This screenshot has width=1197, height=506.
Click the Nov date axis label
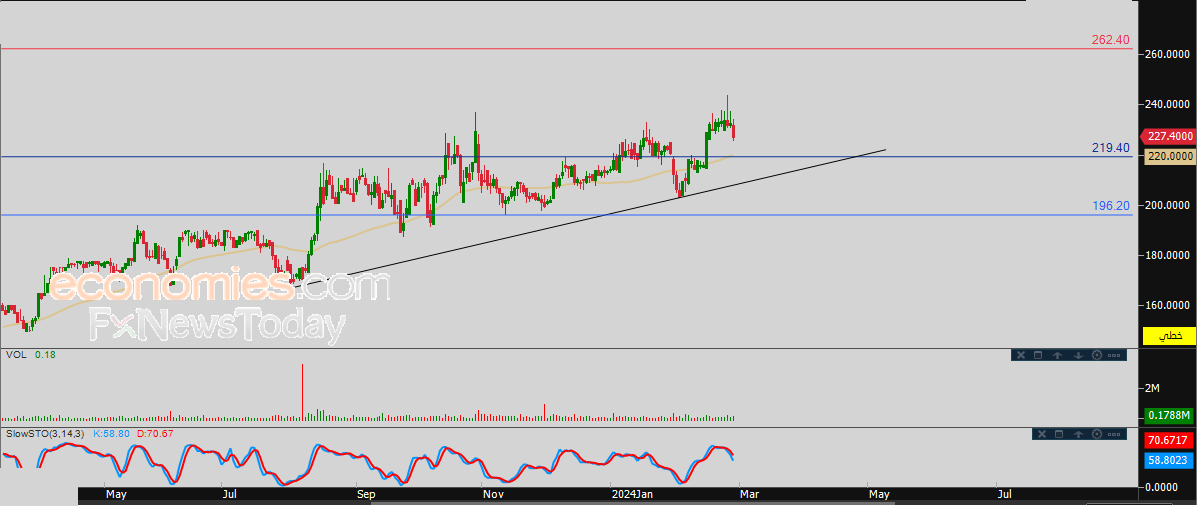493,495
